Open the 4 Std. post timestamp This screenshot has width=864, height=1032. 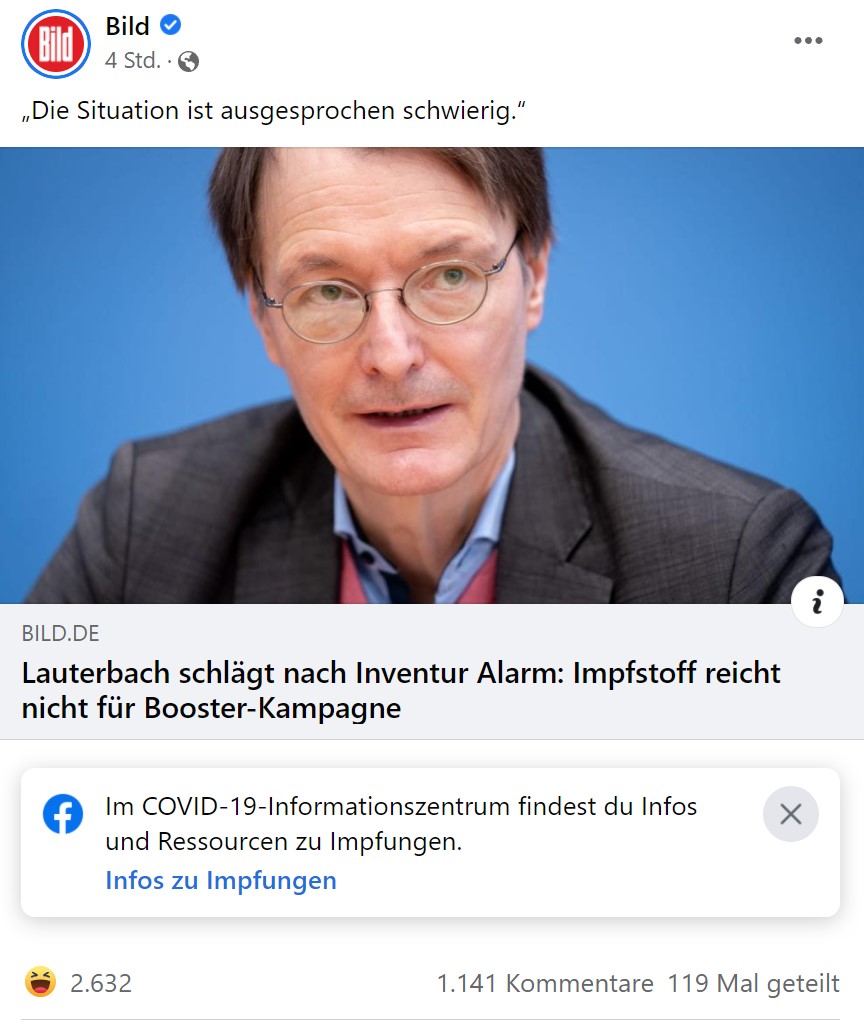pyautogui.click(x=133, y=61)
